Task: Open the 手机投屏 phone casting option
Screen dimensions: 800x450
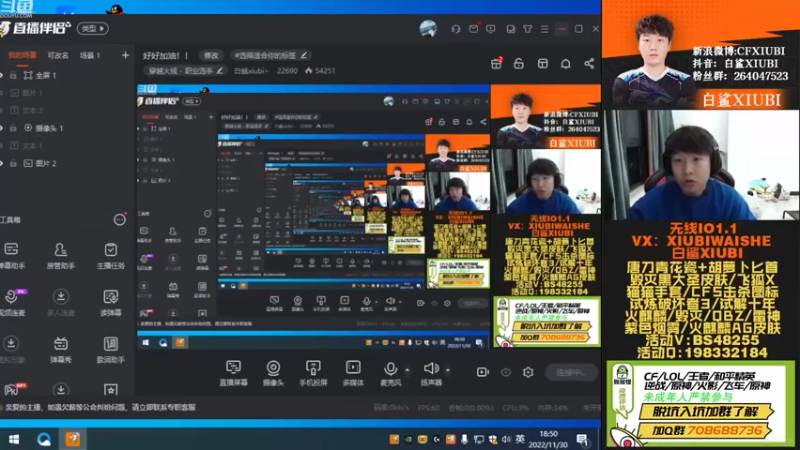Action: pyautogui.click(x=313, y=373)
